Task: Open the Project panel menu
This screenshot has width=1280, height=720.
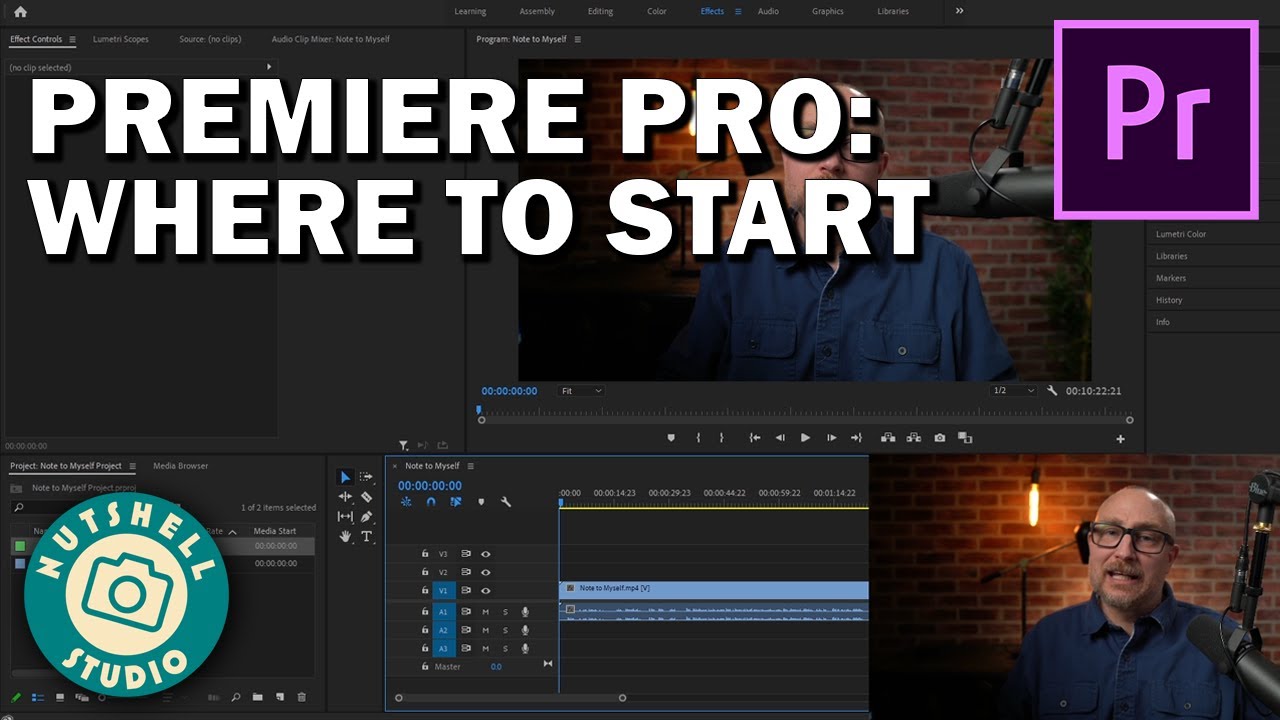Action: pyautogui.click(x=131, y=466)
